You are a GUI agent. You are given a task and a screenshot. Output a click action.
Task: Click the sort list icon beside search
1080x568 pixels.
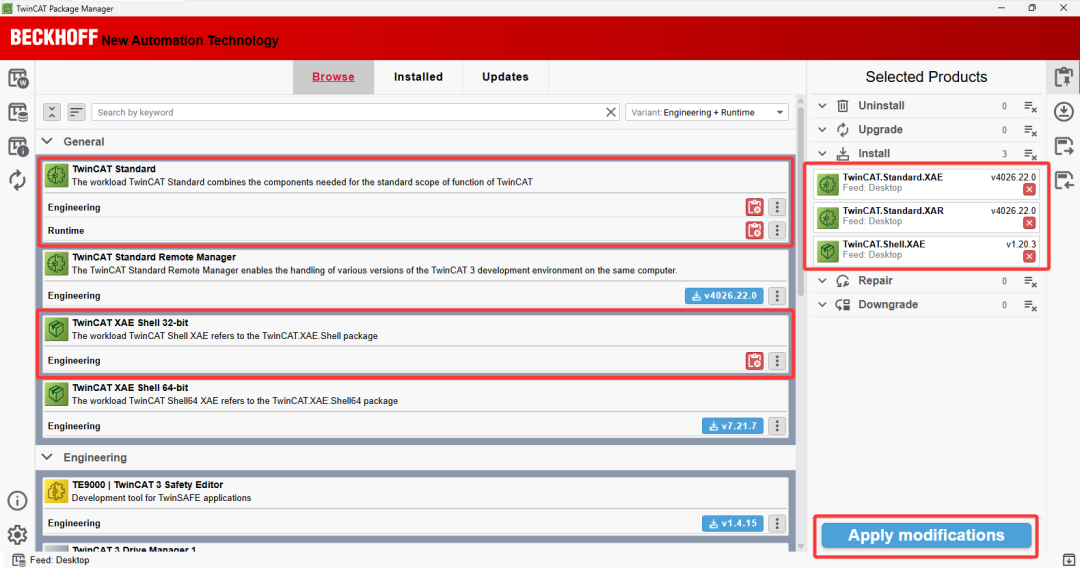tap(76, 112)
